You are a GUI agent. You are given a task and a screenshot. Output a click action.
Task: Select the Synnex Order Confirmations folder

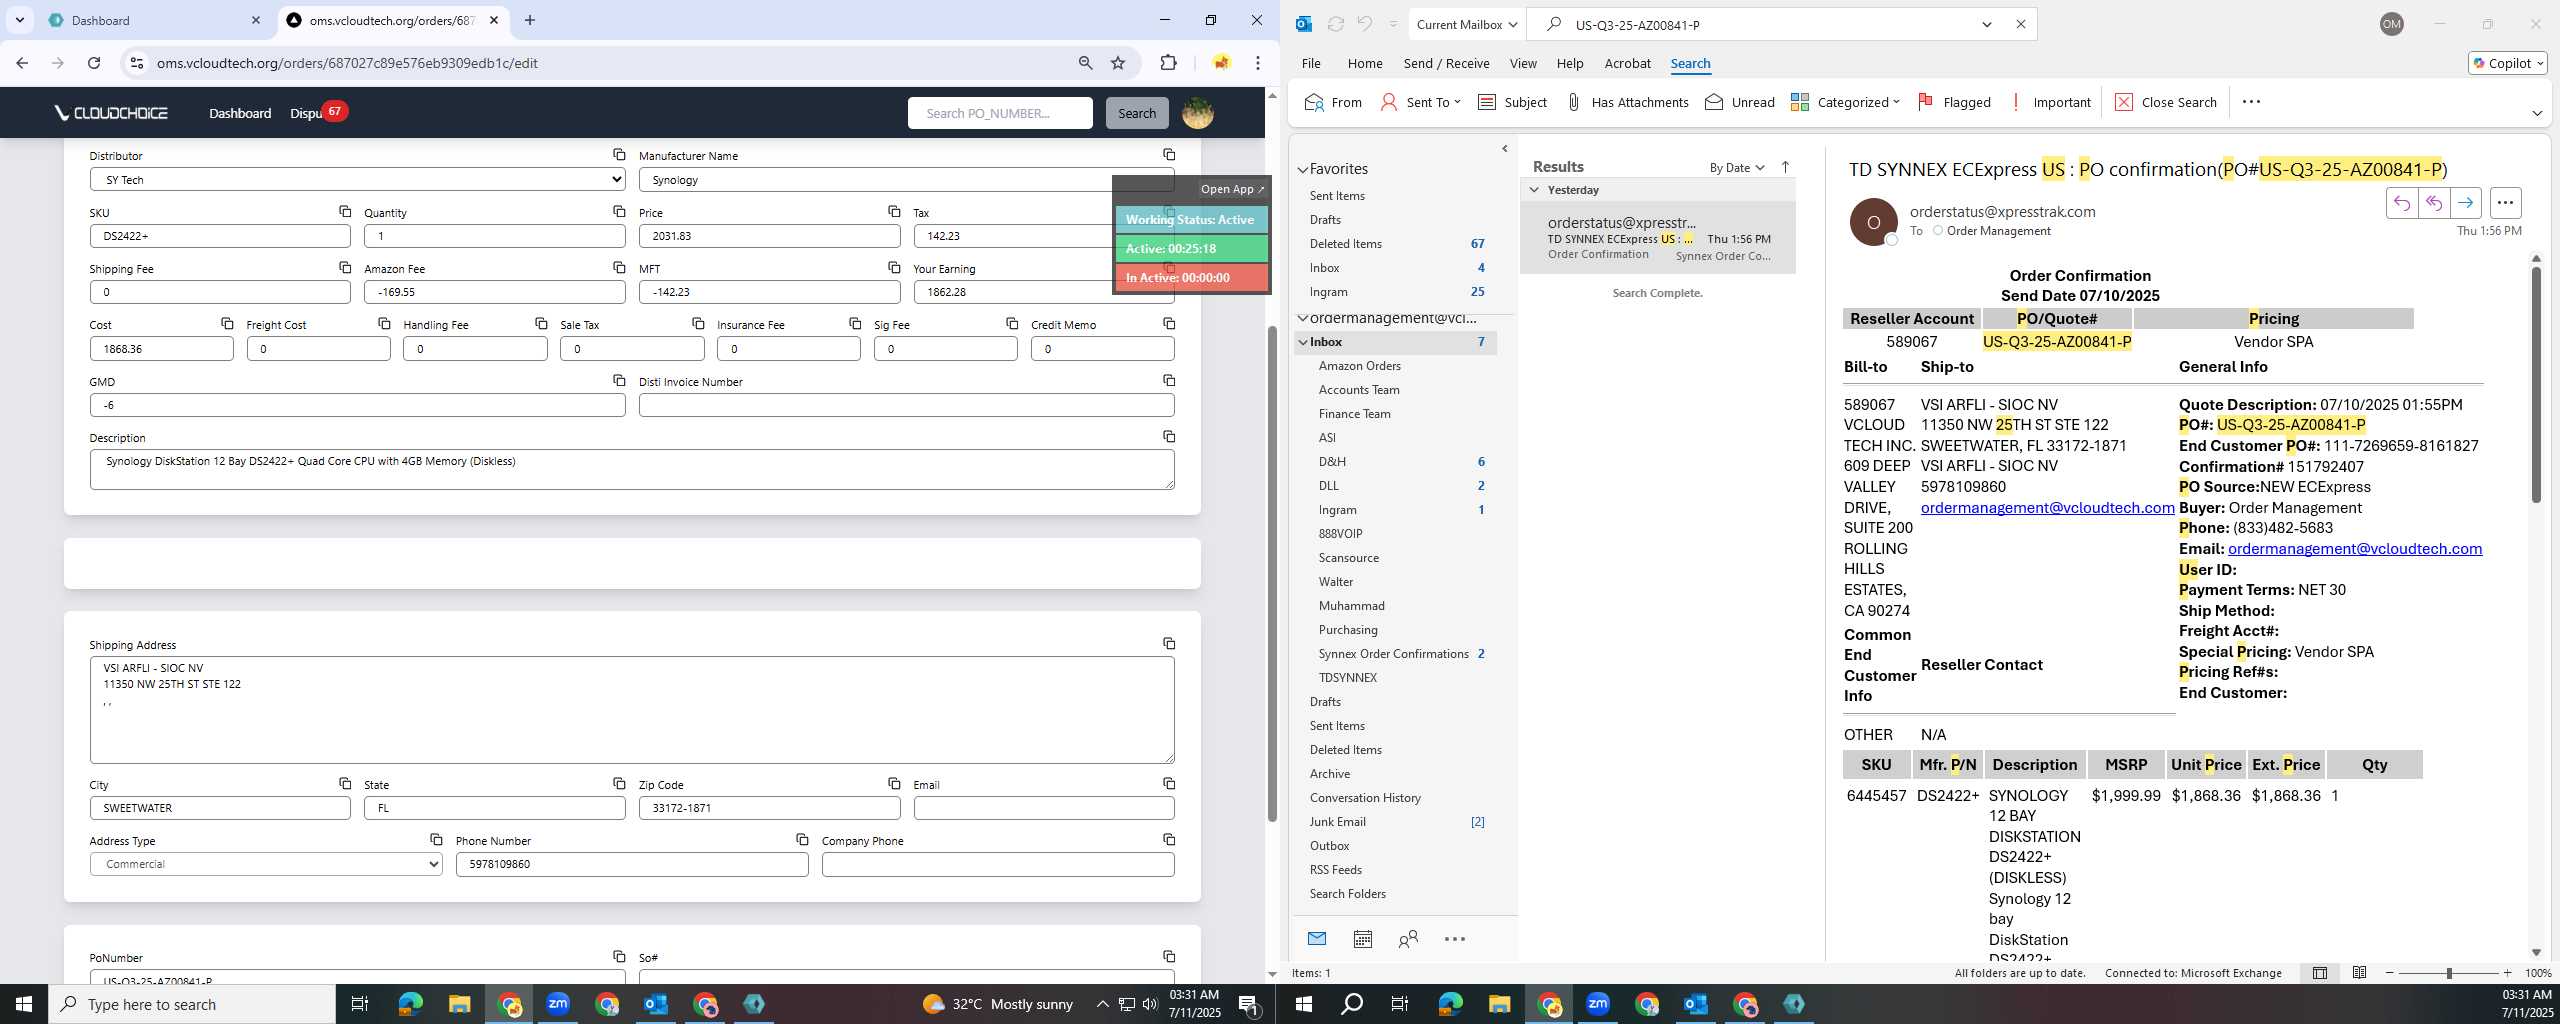point(1393,654)
